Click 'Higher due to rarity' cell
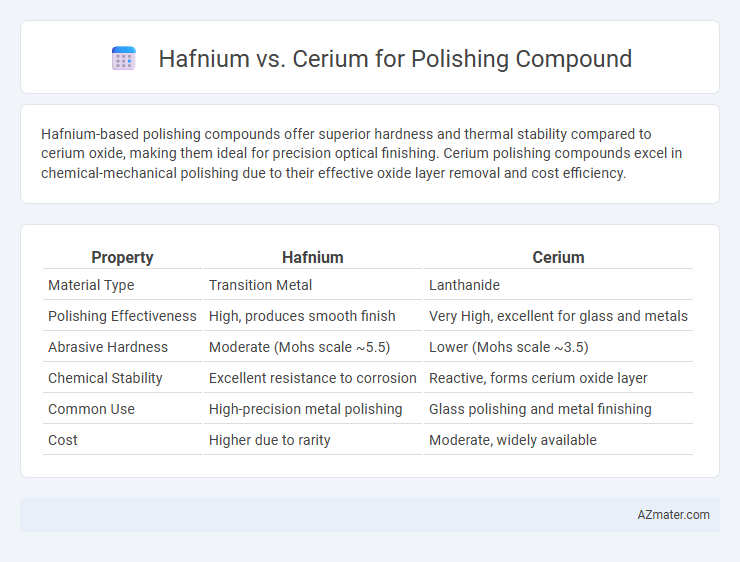The width and height of the screenshot is (740, 562). (269, 440)
